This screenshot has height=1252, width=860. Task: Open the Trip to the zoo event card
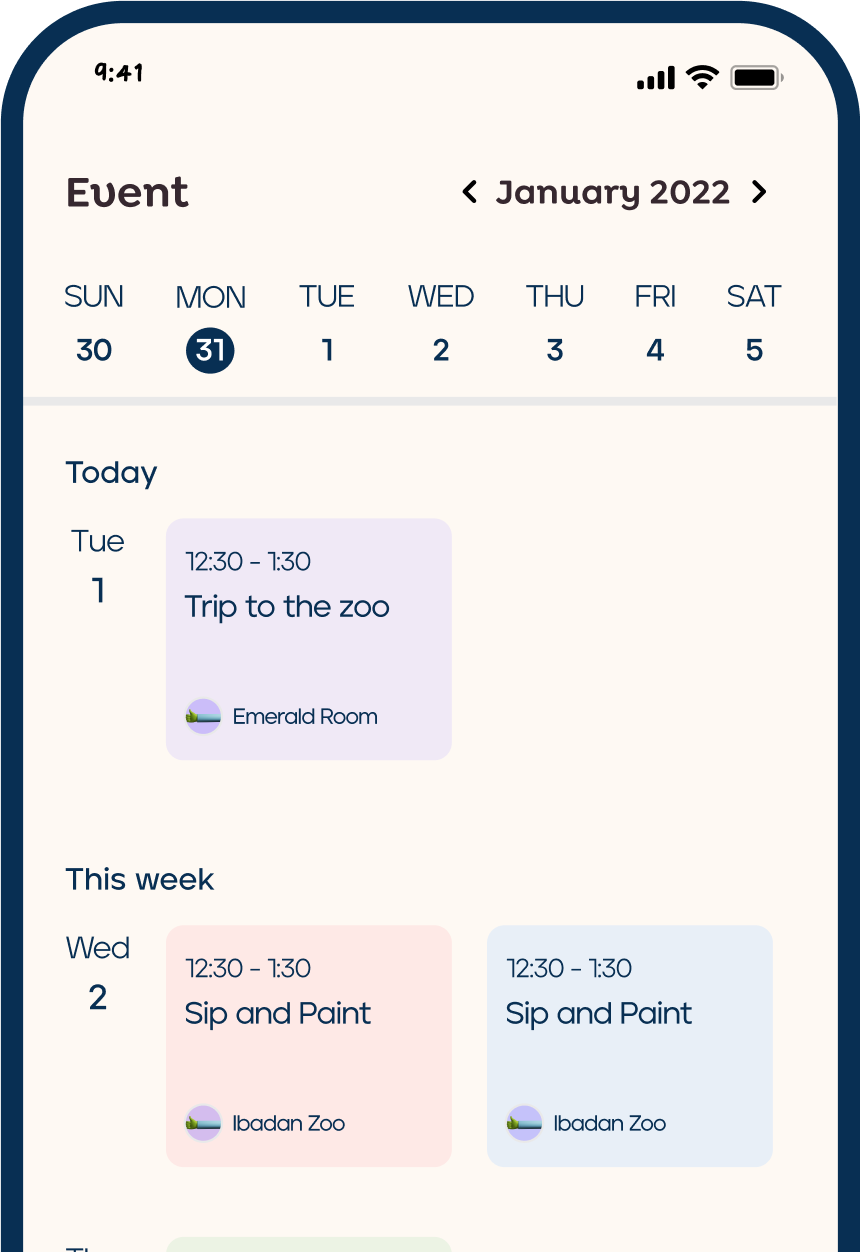[309, 639]
